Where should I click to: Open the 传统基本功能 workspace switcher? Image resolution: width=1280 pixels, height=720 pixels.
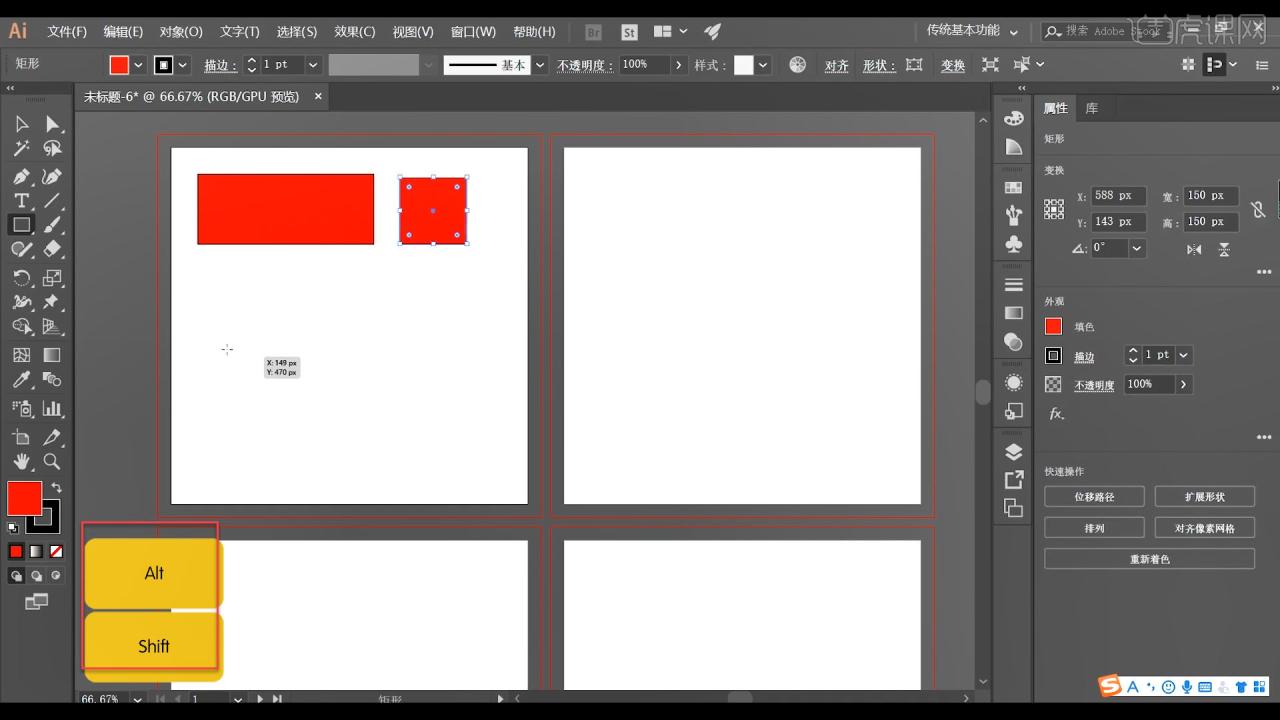coord(972,30)
